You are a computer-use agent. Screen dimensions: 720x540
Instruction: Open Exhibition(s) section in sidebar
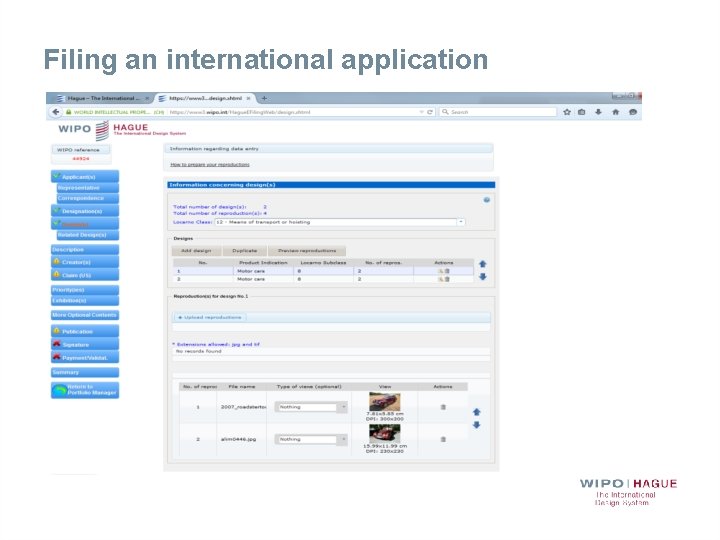tap(85, 301)
